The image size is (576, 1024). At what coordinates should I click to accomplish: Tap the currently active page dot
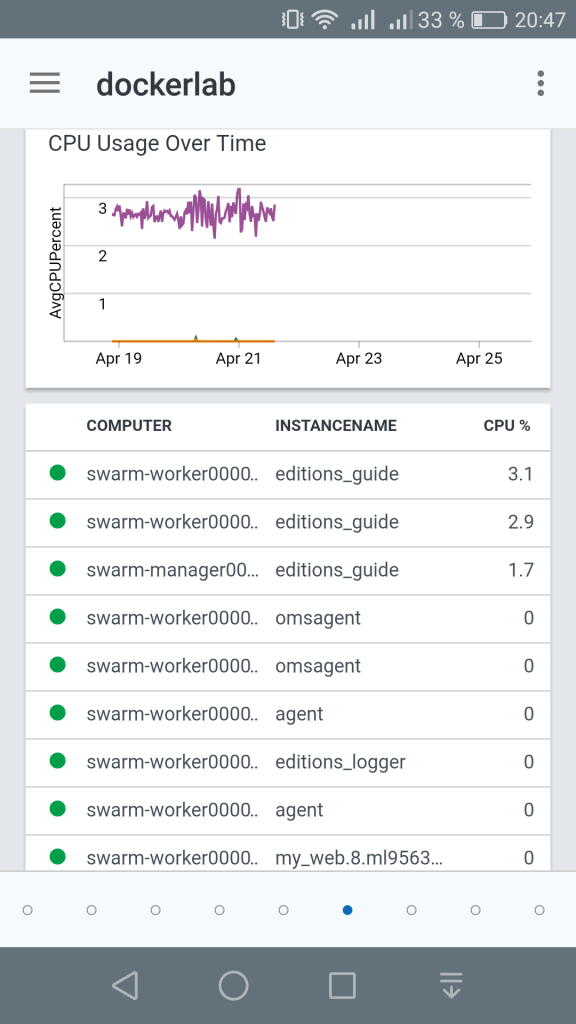(347, 910)
